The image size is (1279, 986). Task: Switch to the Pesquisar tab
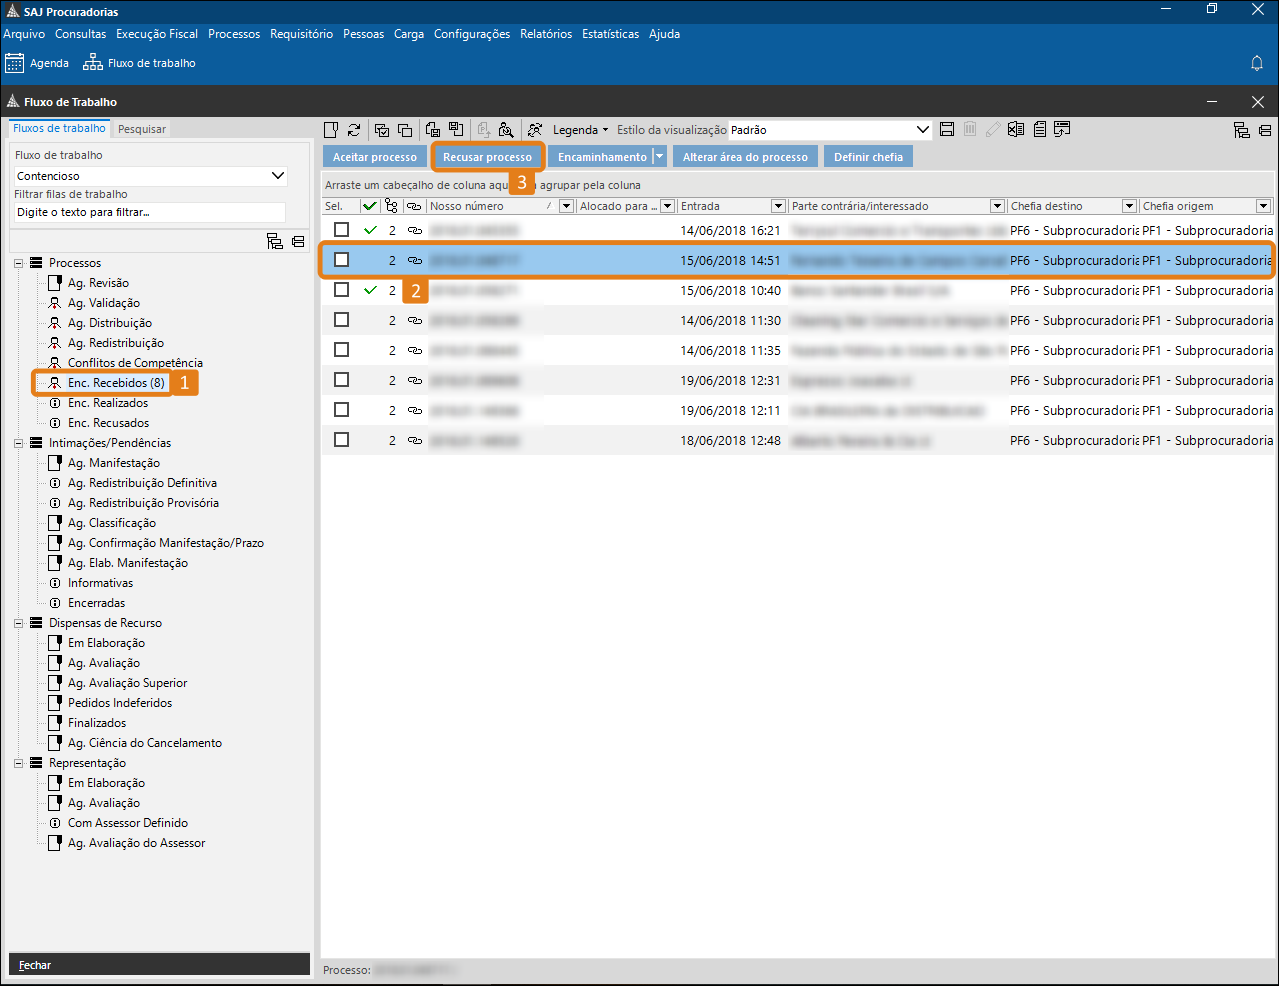coord(142,129)
